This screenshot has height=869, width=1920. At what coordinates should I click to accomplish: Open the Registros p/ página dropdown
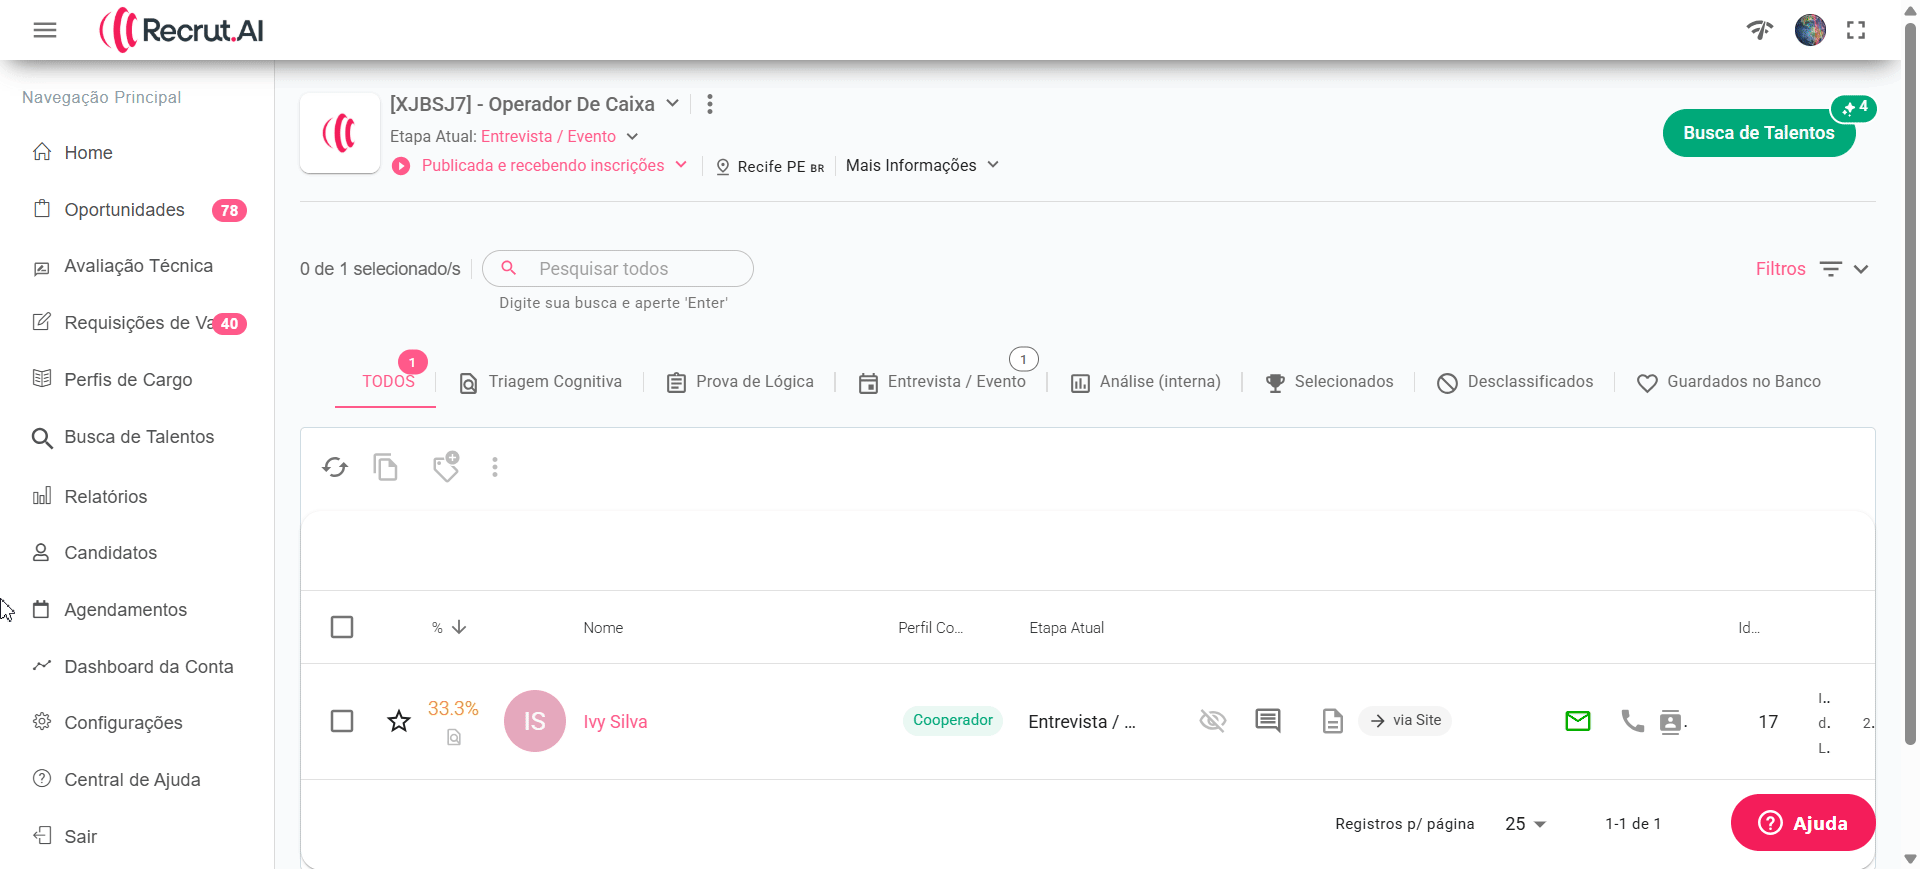(1525, 824)
